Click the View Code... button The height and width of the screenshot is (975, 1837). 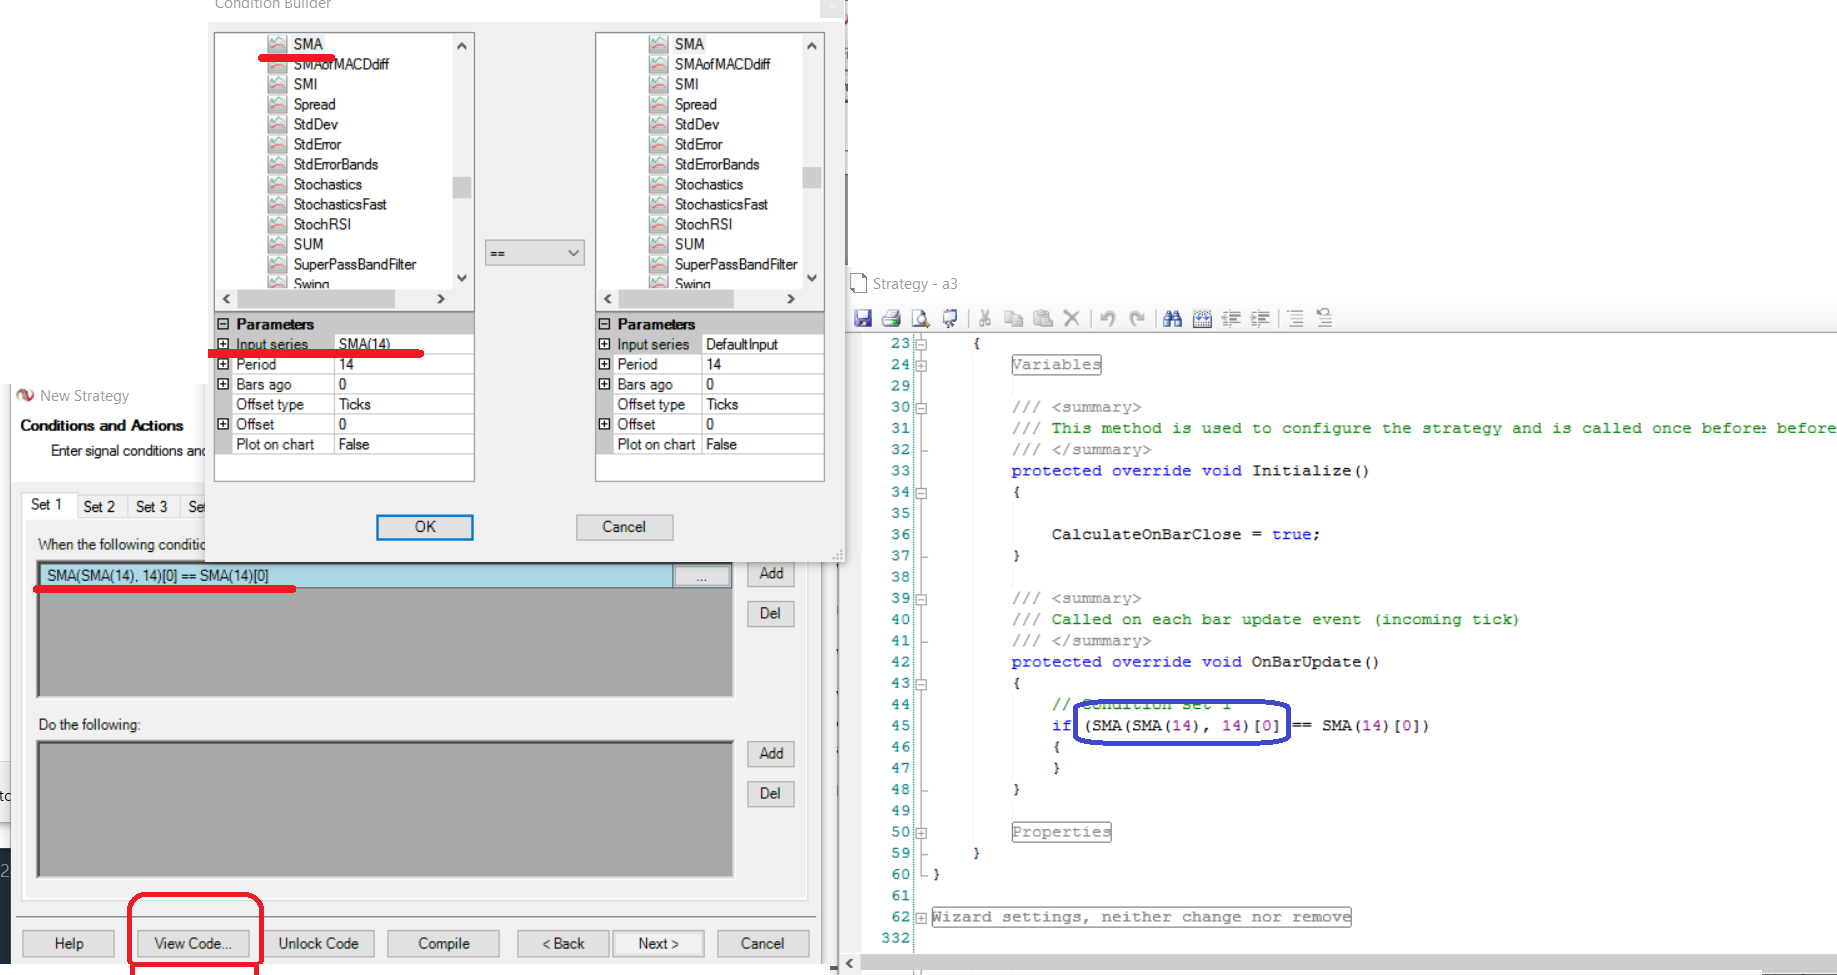click(x=193, y=943)
